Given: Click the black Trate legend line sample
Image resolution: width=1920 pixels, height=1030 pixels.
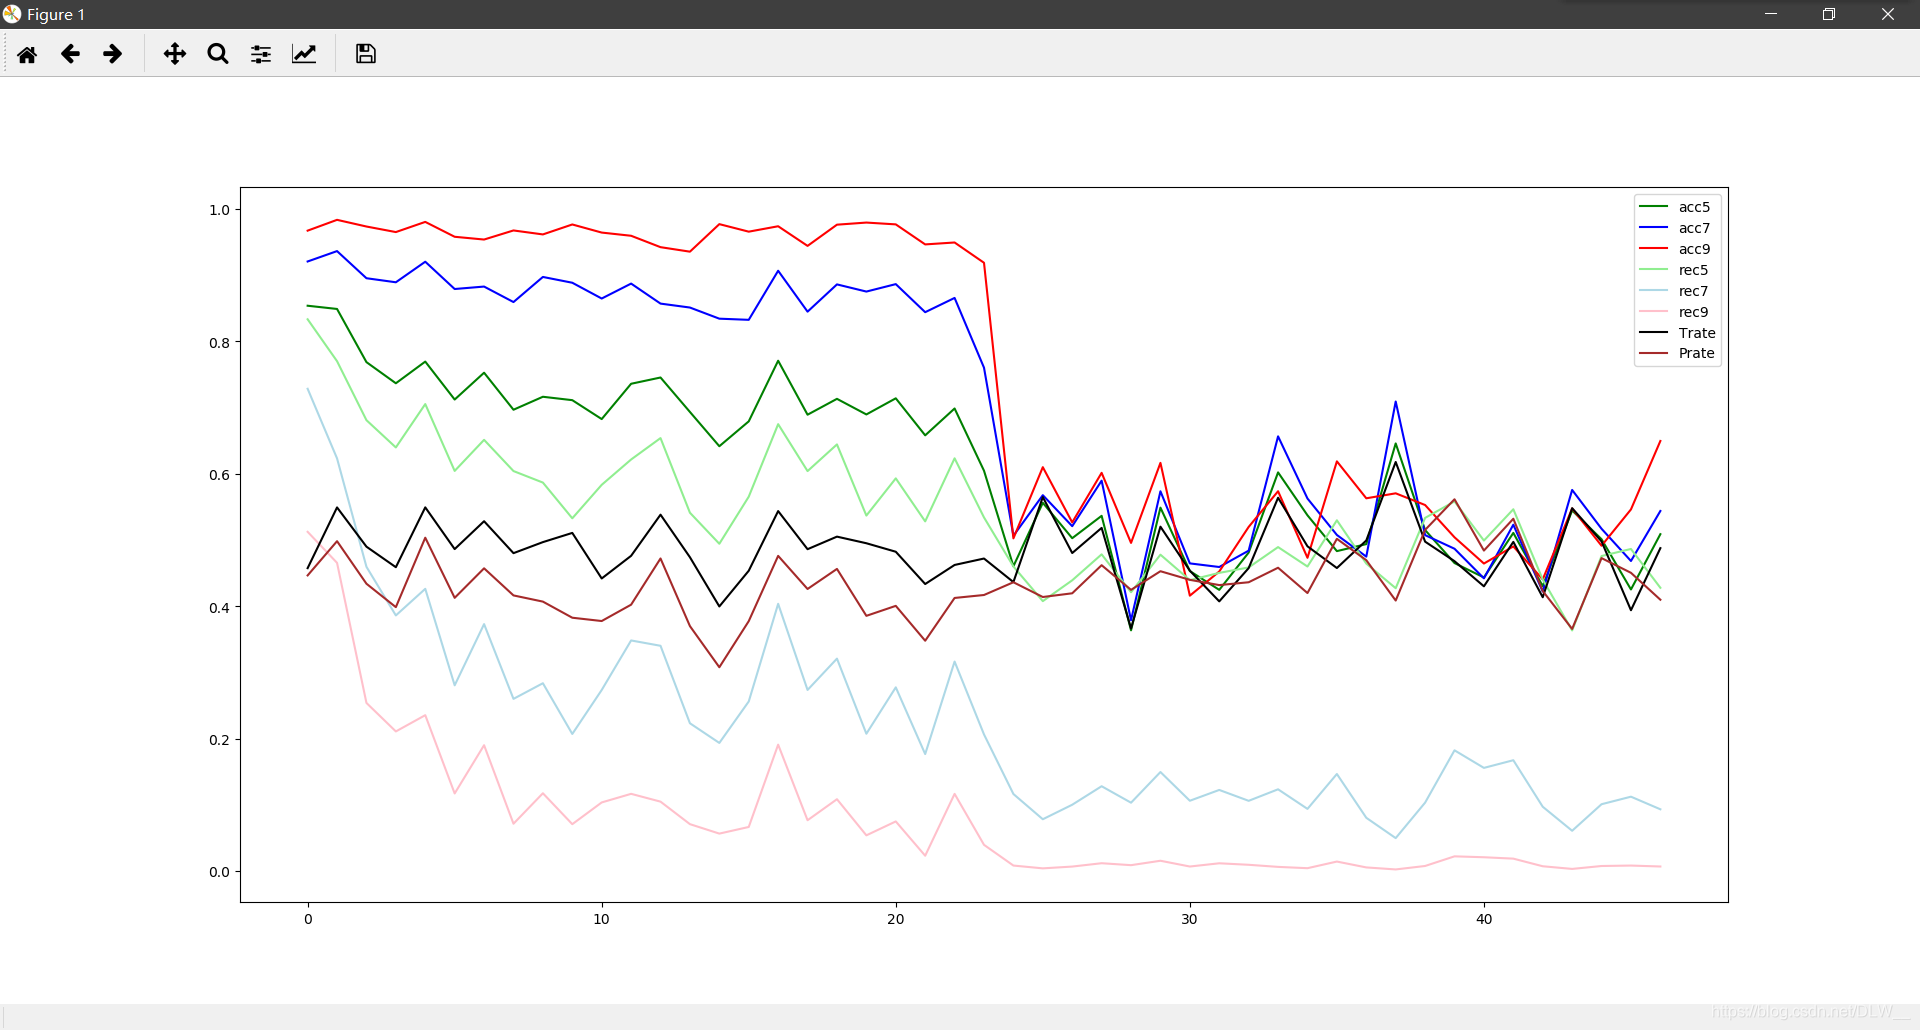Looking at the screenshot, I should (x=1654, y=332).
